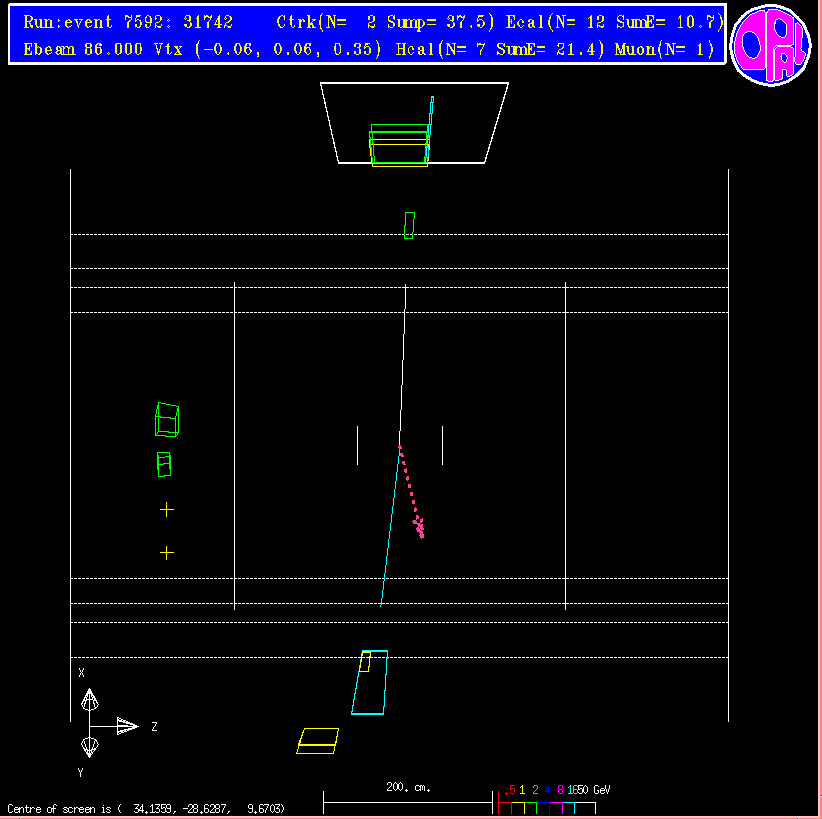Viewport: 822px width, 819px height.
Task: Select the upper yellow cross marker
Action: 167,509
